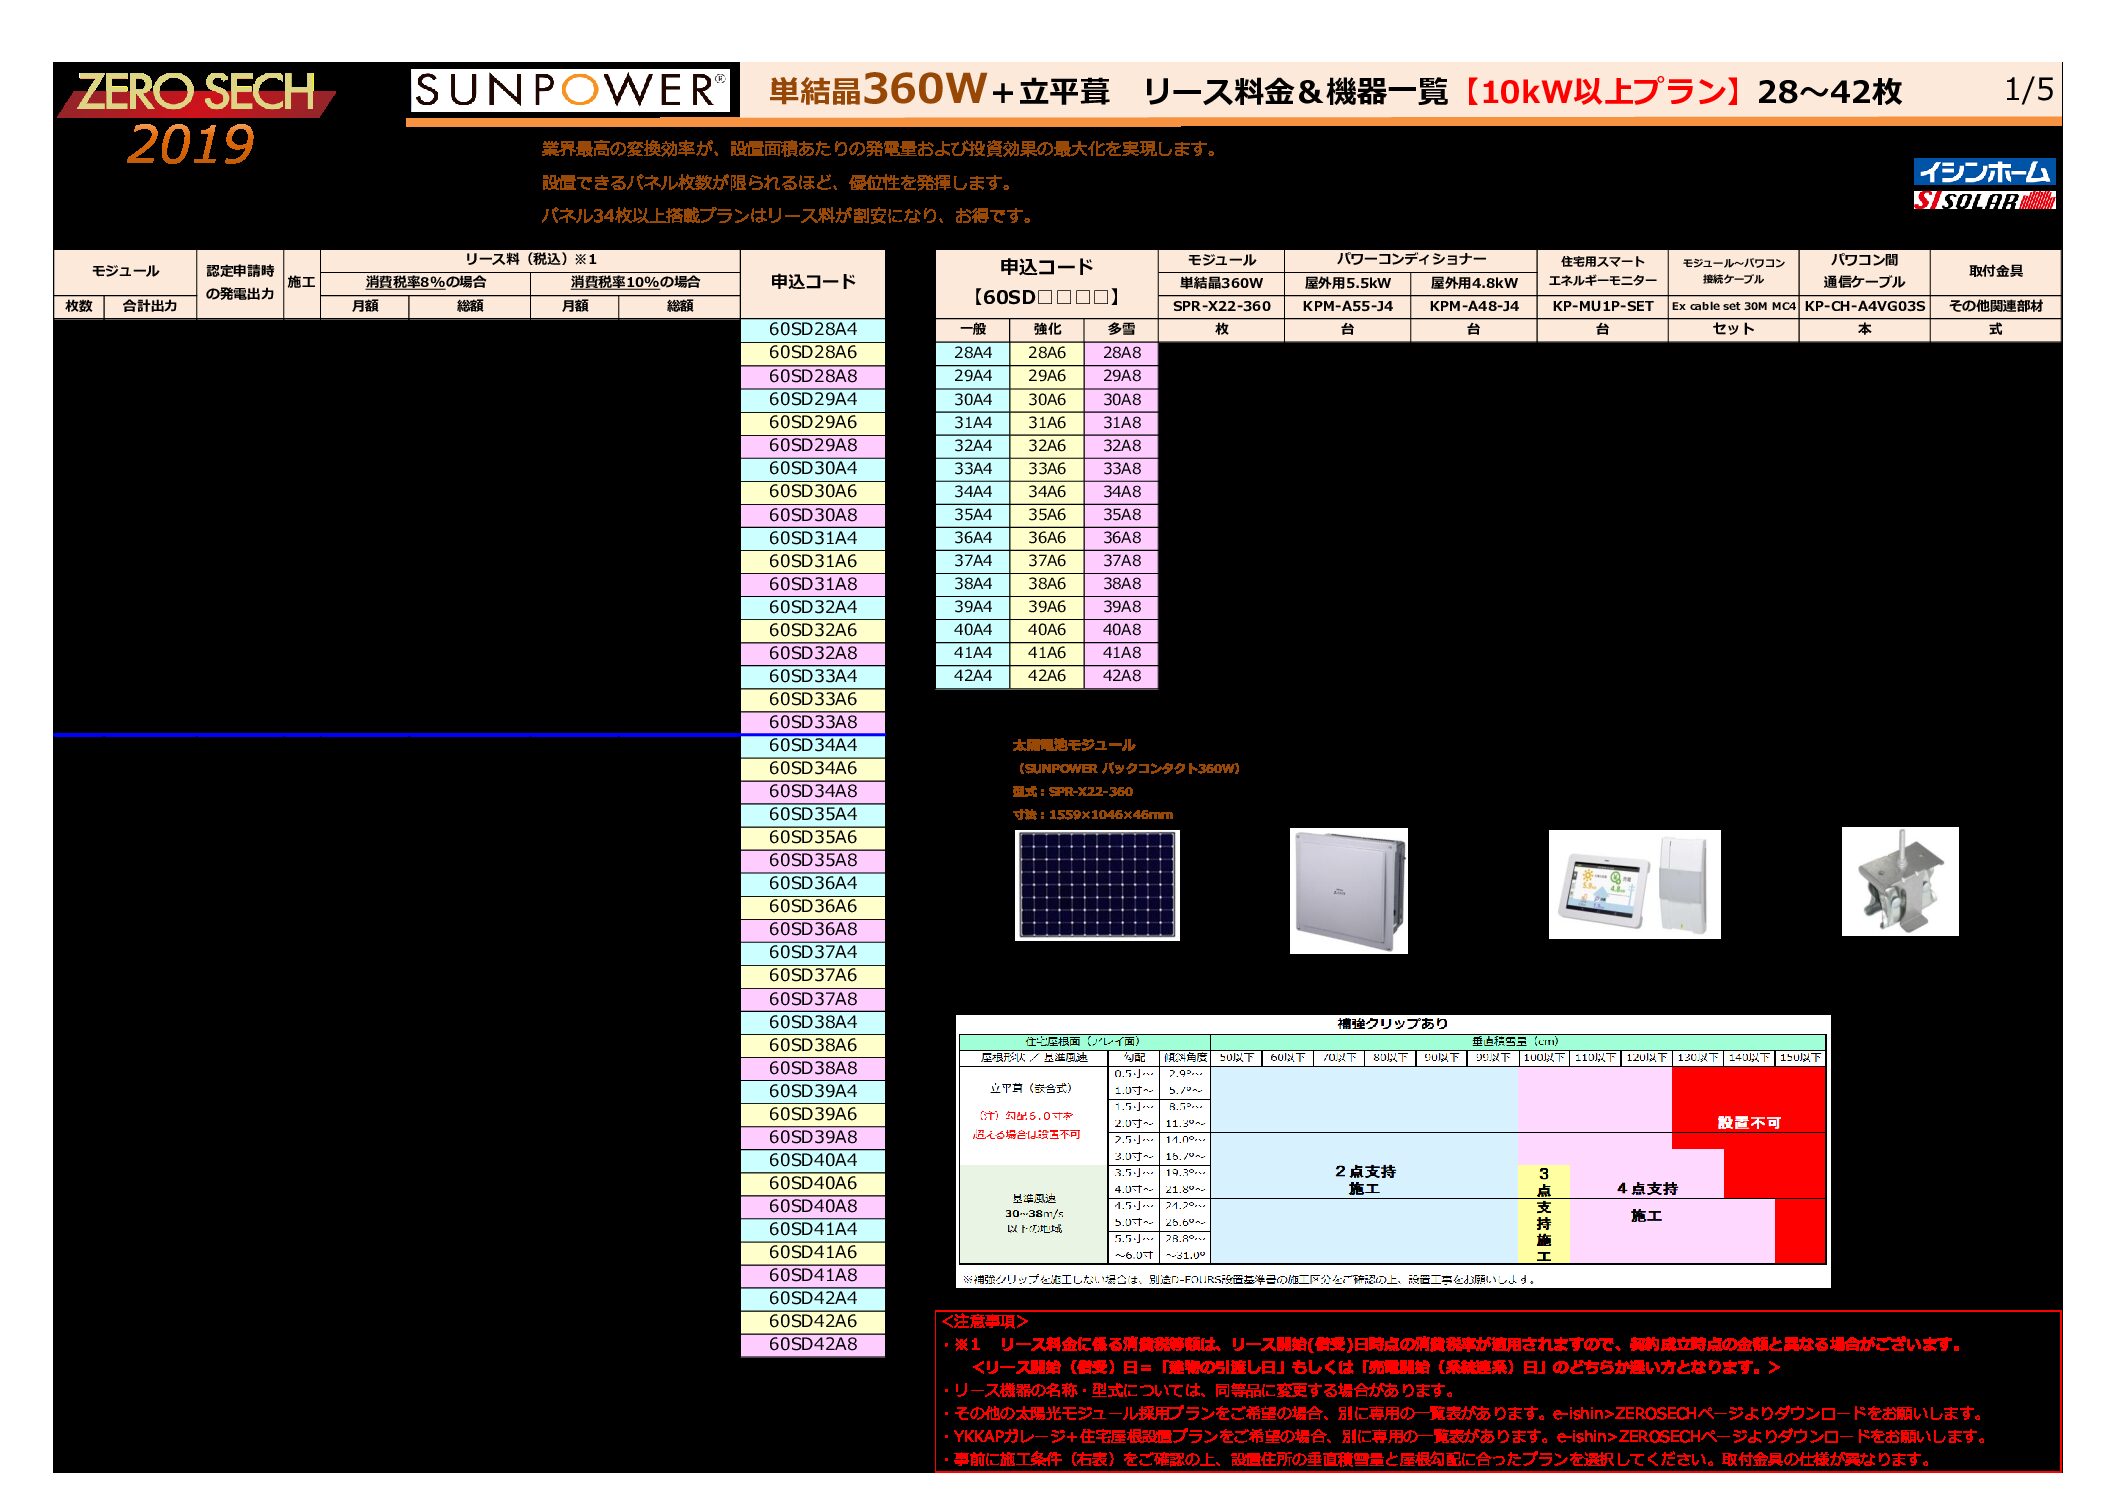The width and height of the screenshot is (2117, 1497).
Task: Click the 型式:SPR-X22-360 caption line
Action: coord(1072,791)
